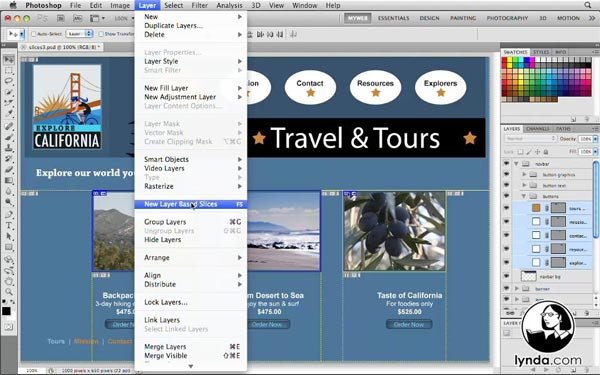Choose Merge Layers from the menu
This screenshot has width=600, height=375.
pyautogui.click(x=191, y=347)
